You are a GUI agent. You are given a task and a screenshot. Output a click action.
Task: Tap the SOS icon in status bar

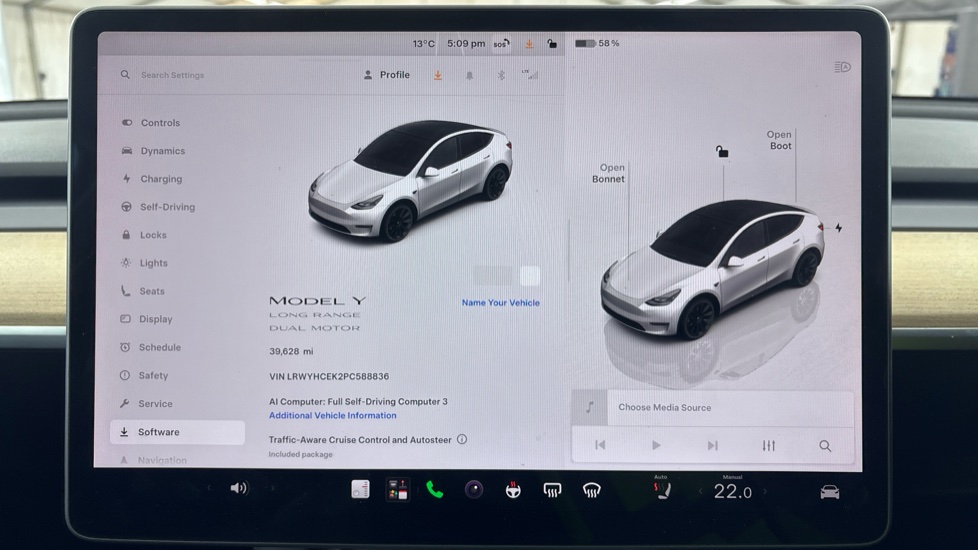point(501,44)
